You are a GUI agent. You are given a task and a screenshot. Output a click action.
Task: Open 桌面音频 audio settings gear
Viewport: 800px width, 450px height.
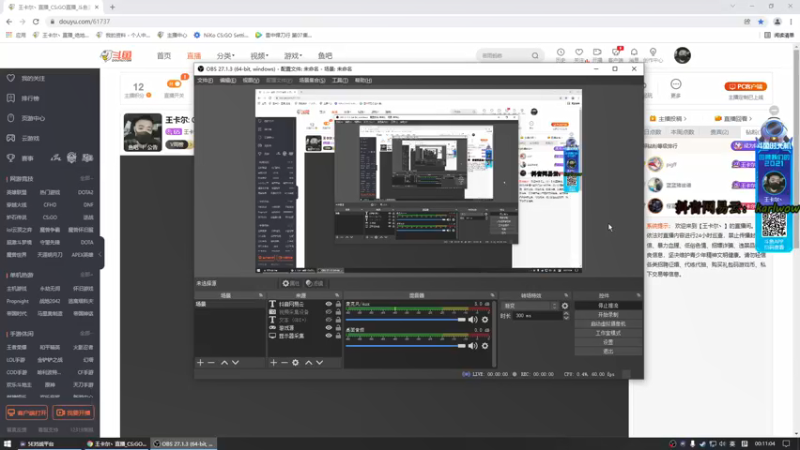485,345
